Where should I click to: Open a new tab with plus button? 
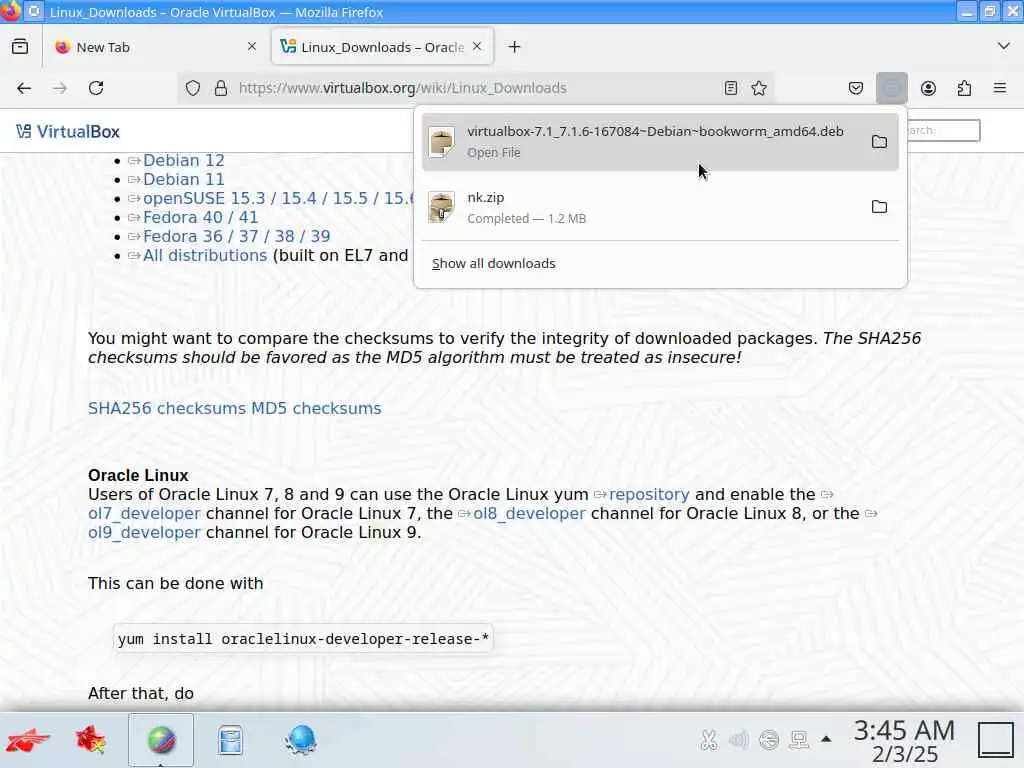coord(515,47)
